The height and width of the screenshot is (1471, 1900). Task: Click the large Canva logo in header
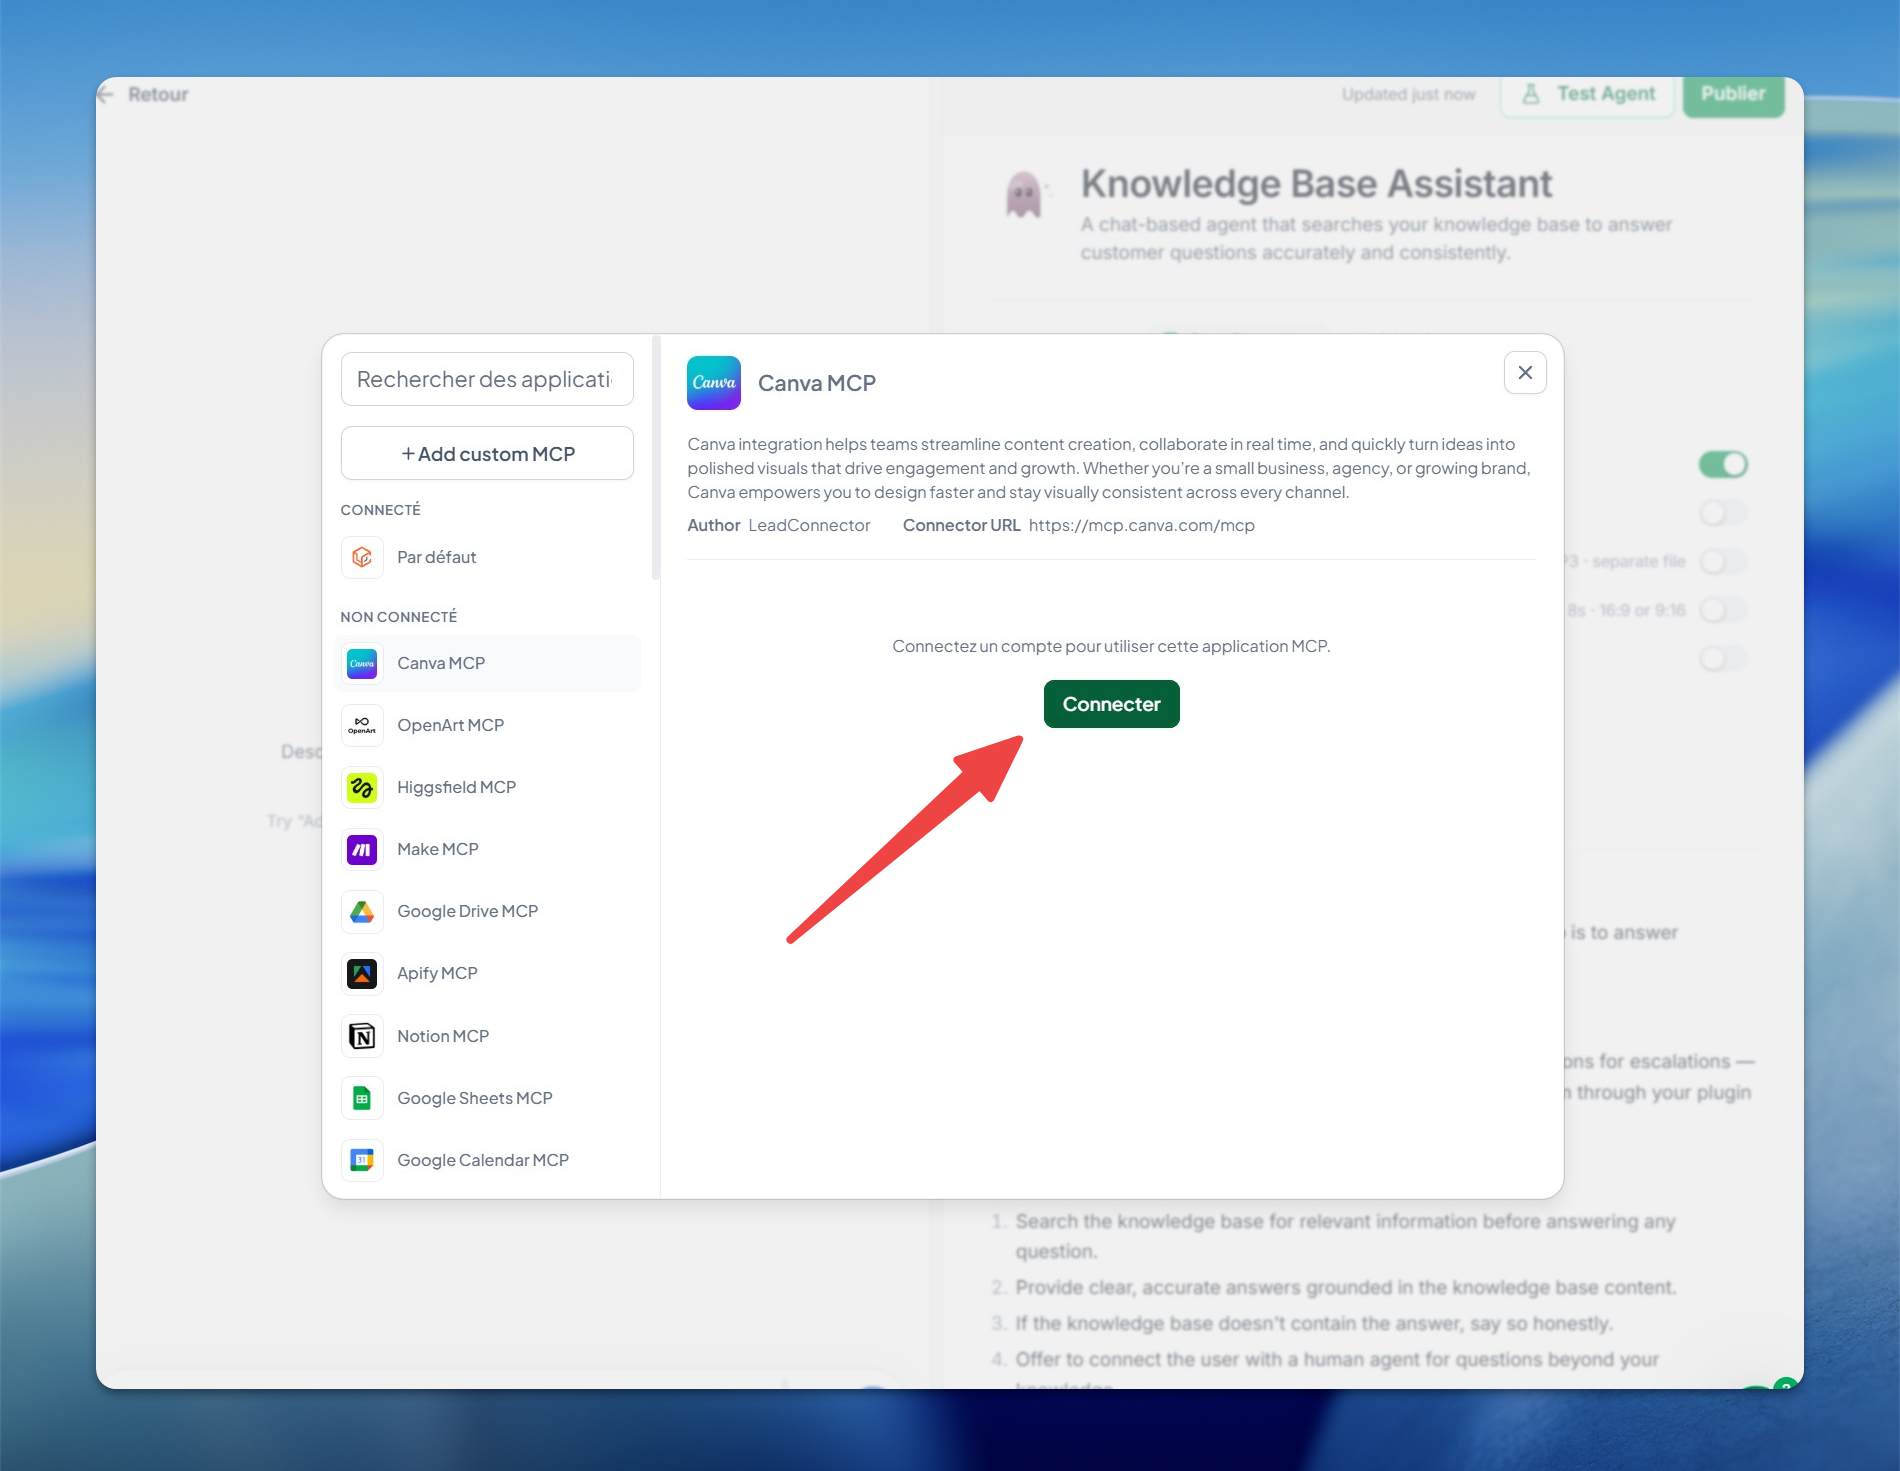click(x=714, y=383)
